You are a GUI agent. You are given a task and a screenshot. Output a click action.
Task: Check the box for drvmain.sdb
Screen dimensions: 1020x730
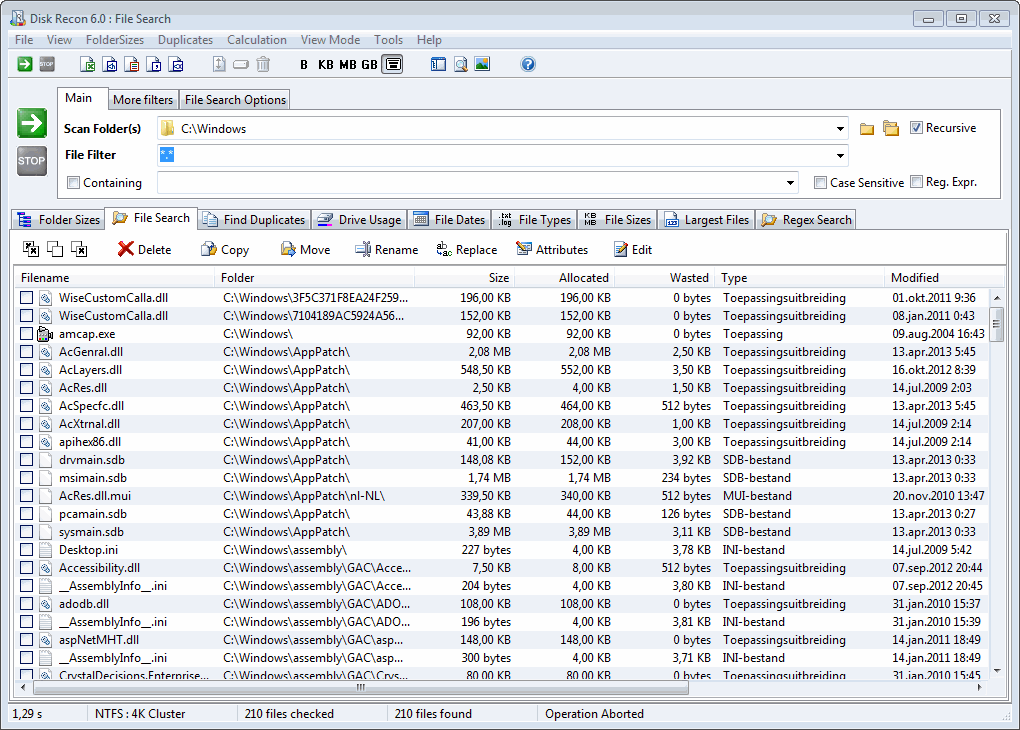point(26,459)
